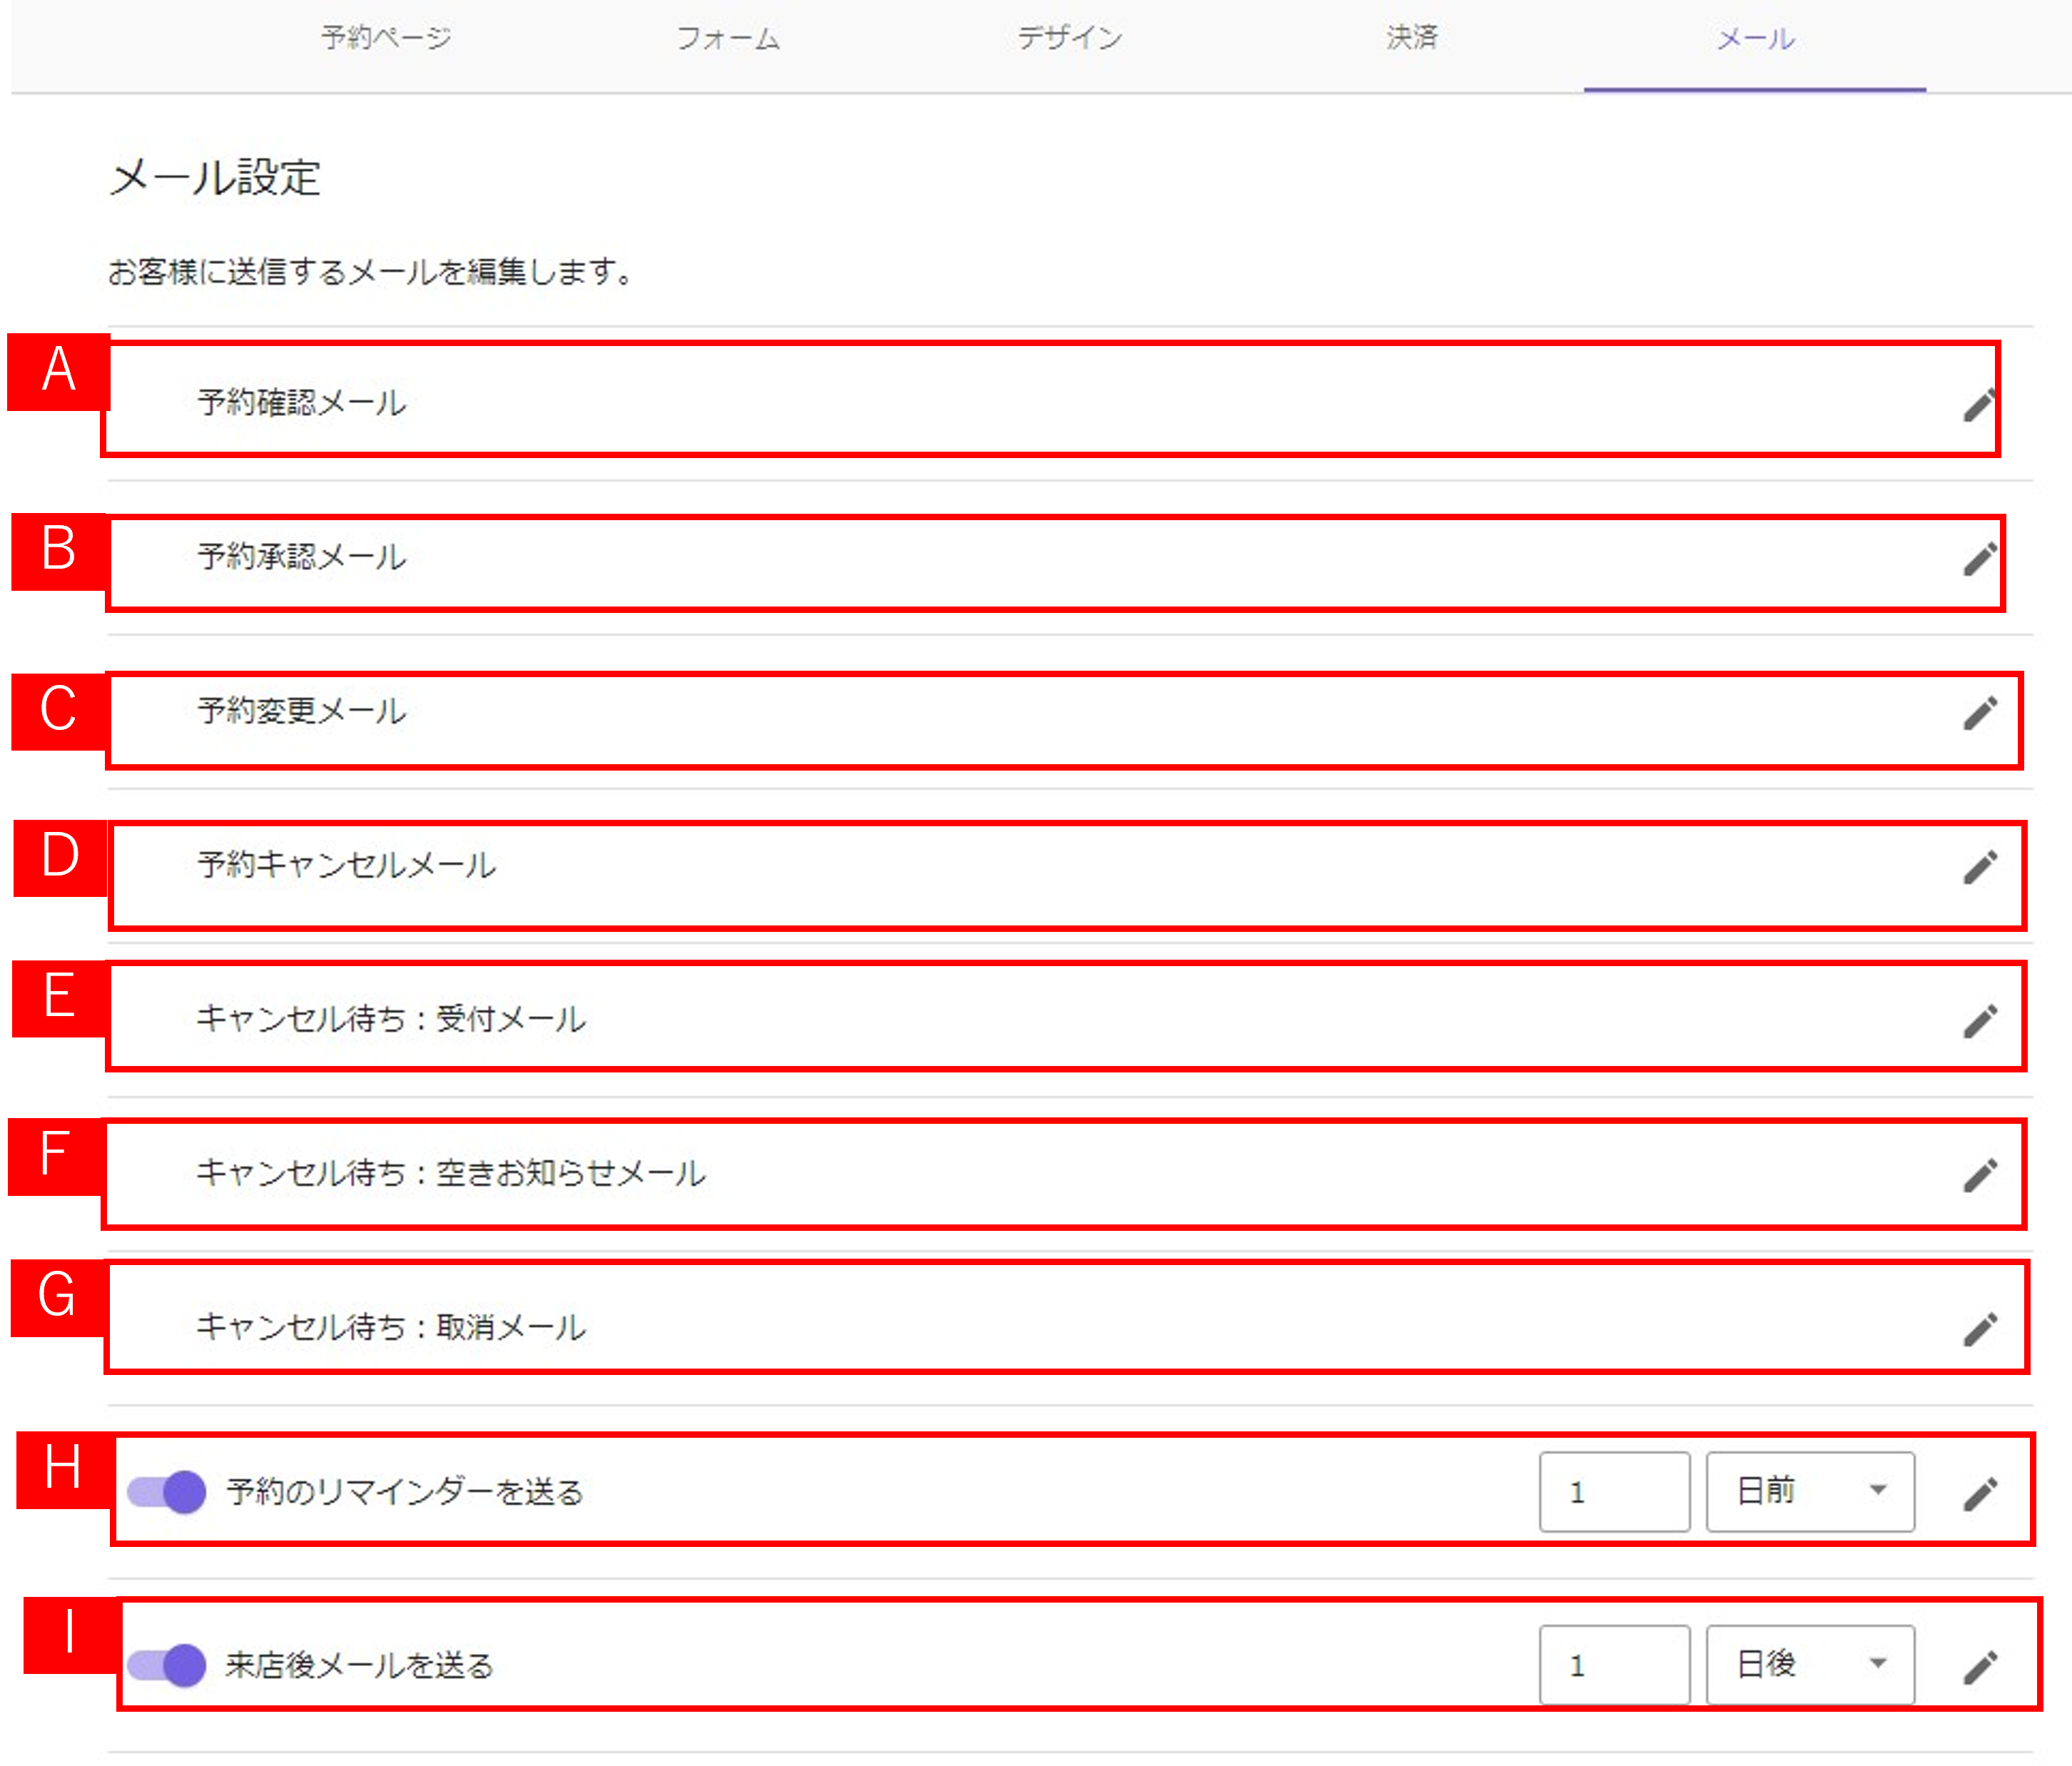The width and height of the screenshot is (2072, 1766).
Task: Click the 予約キャンセルメール label
Action: click(346, 864)
